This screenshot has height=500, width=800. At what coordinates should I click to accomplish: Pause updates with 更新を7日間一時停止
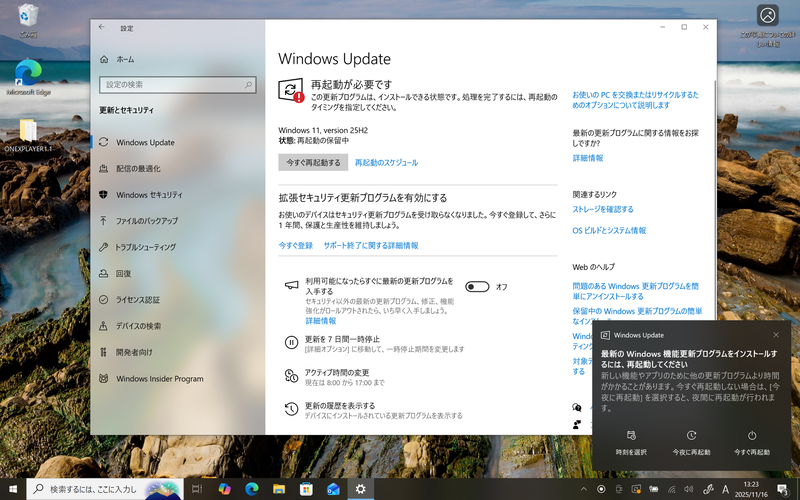click(x=342, y=339)
